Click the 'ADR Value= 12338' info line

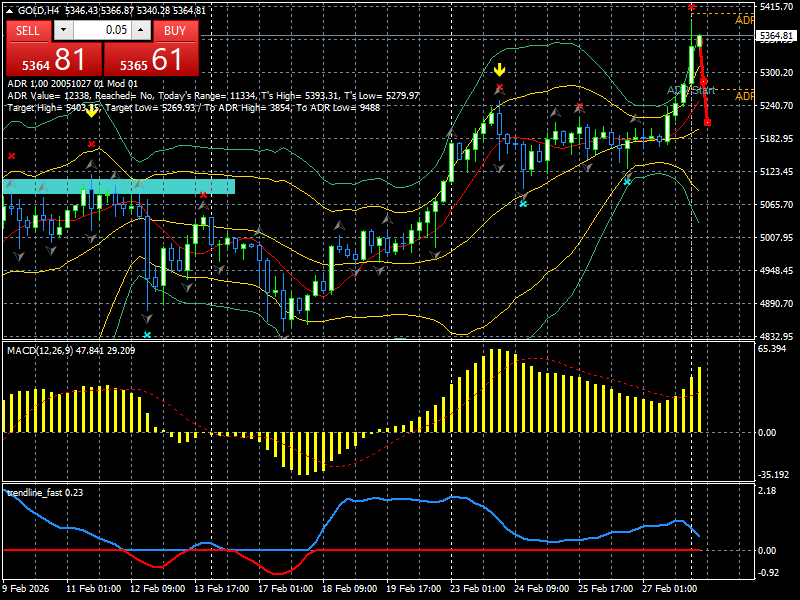[x=213, y=95]
